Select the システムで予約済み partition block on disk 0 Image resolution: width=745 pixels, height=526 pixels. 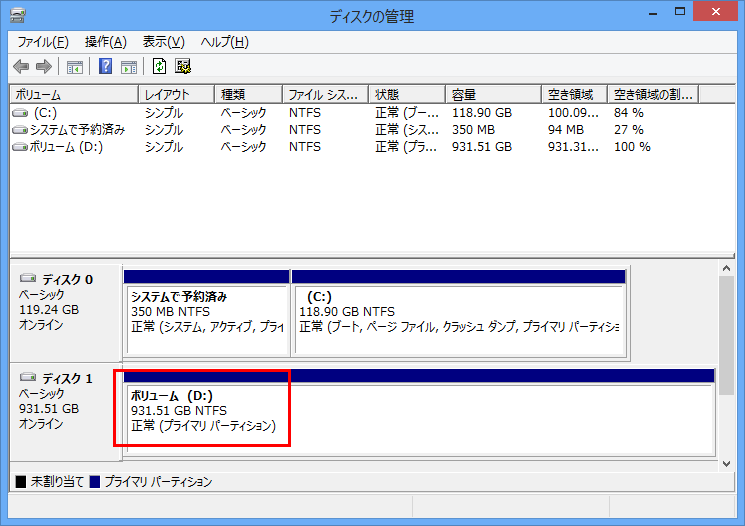click(x=206, y=318)
